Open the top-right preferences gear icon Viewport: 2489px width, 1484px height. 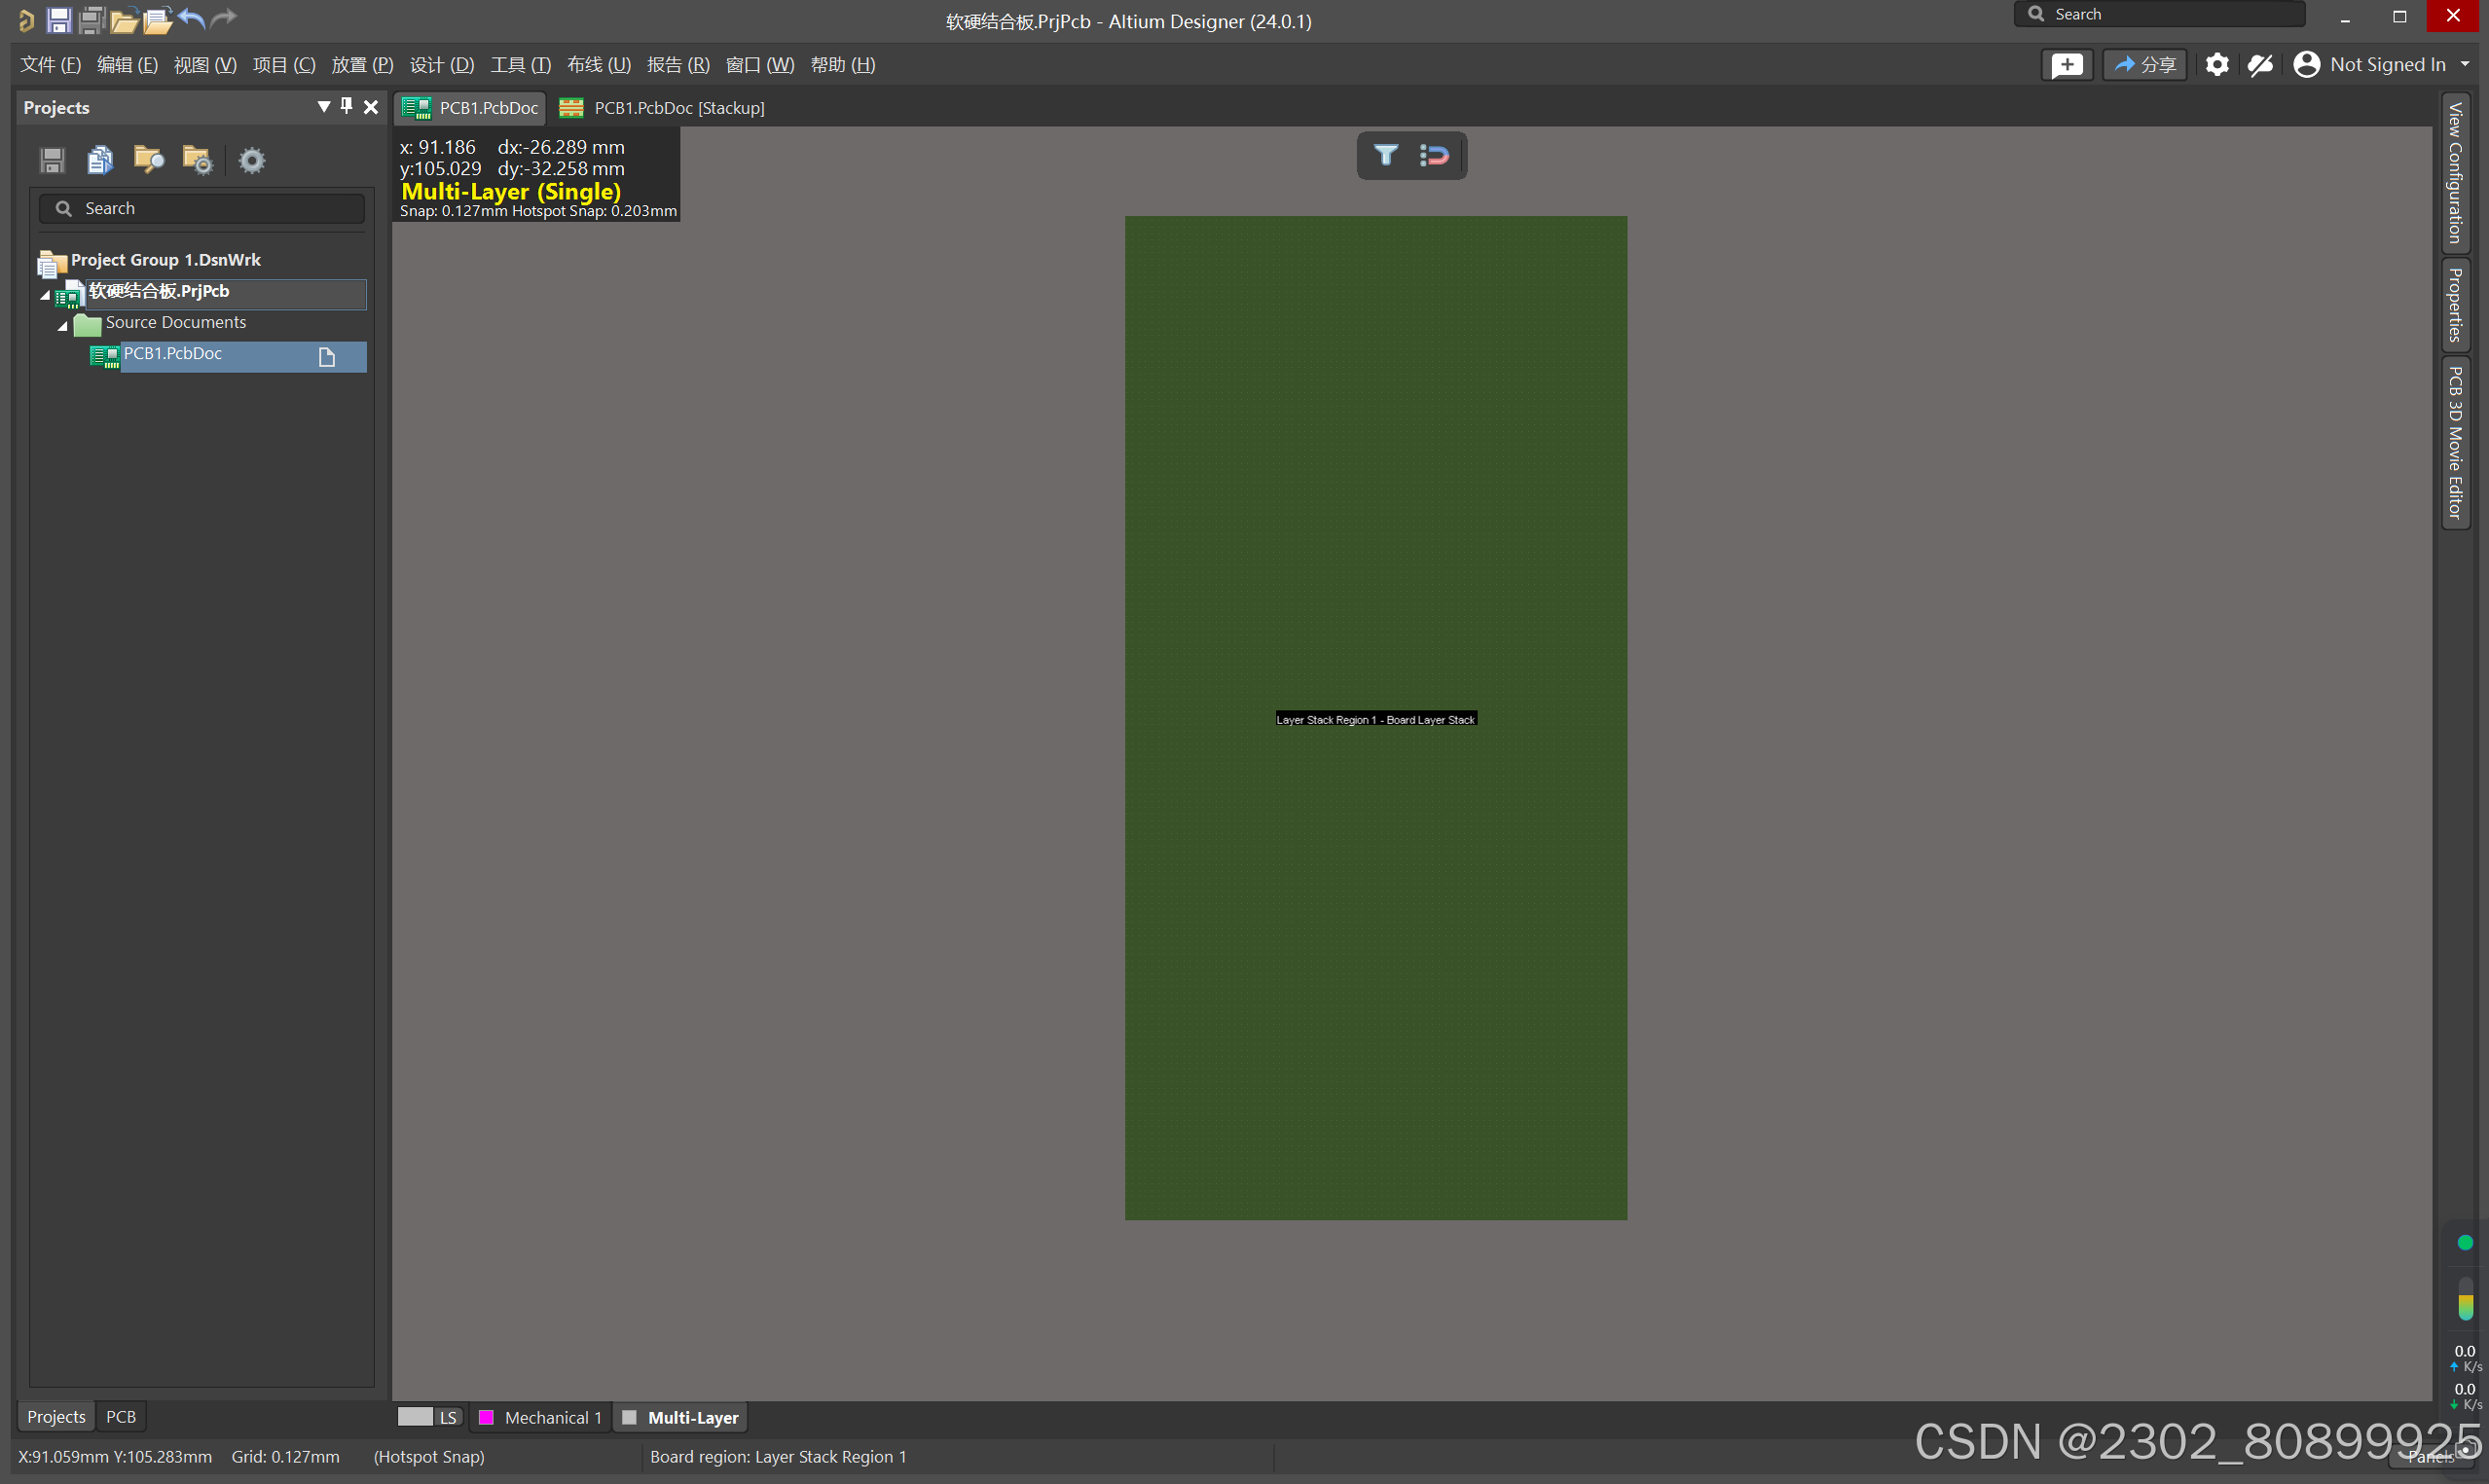(x=2216, y=65)
